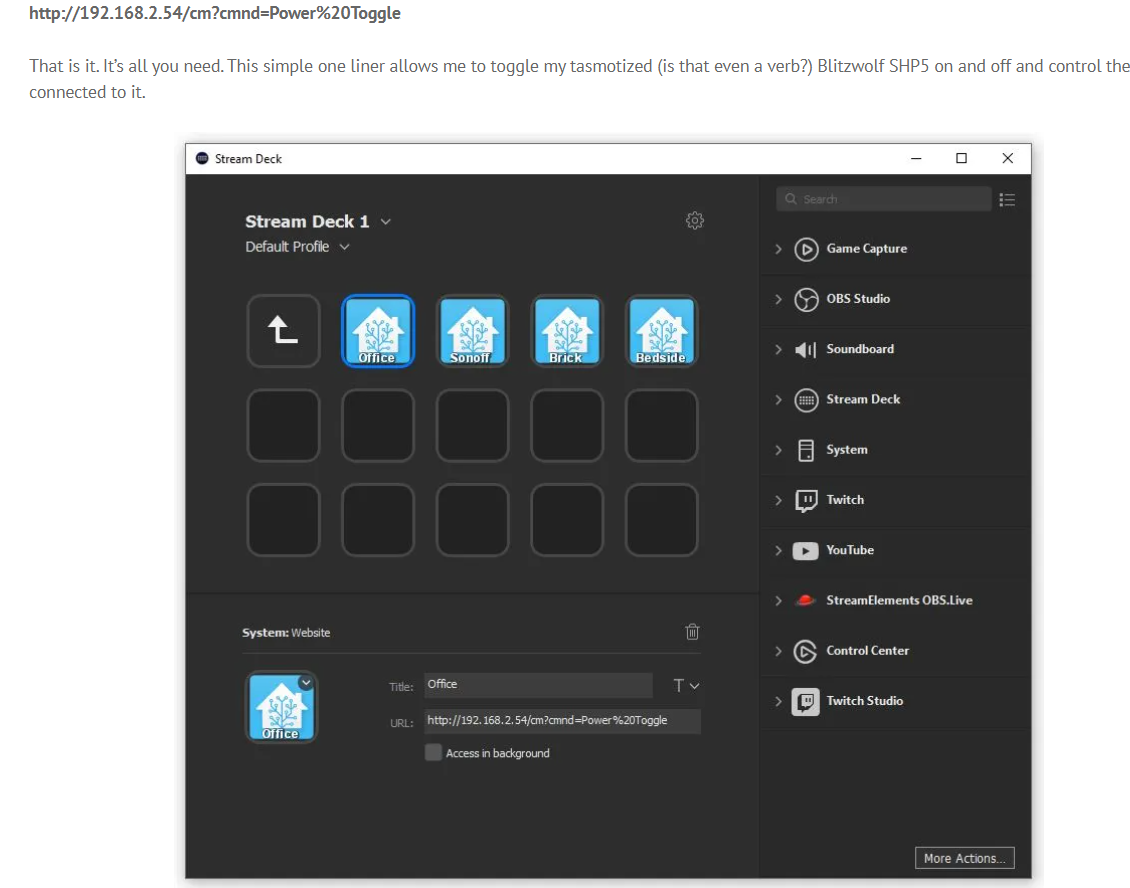Select the Brick key on the deck
Screen dimensions: 1130x888
[566, 331]
